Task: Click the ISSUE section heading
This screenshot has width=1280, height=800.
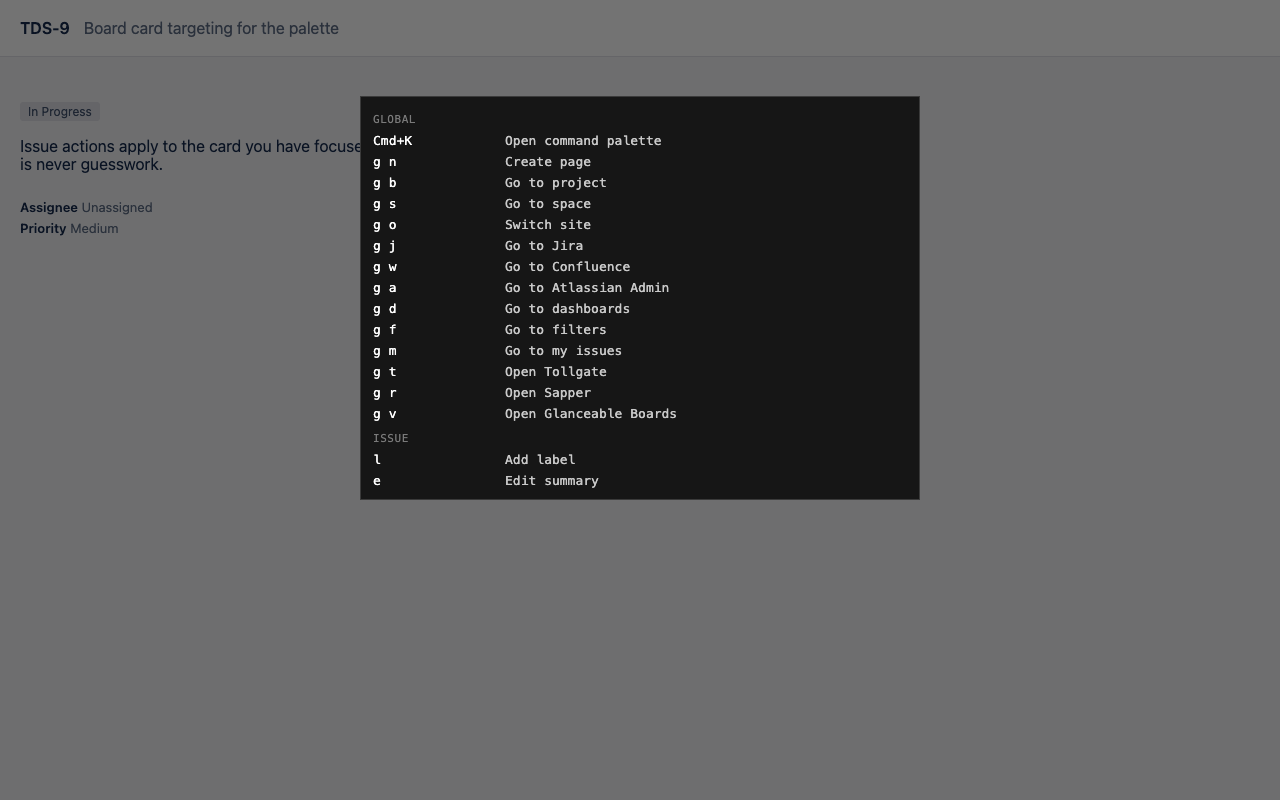Action: [x=391, y=438]
